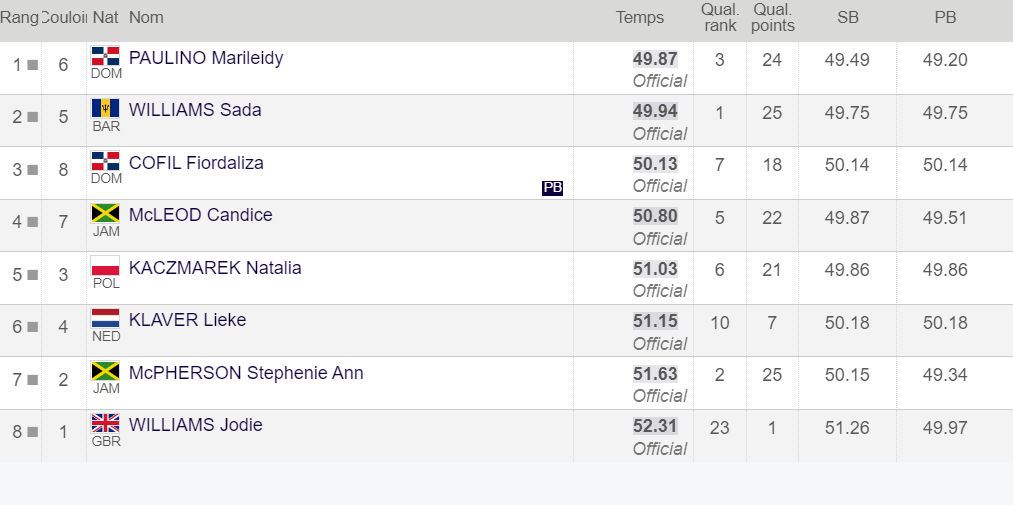Click the Jamaican flag beside McPHERSON Stephenie Ann

[x=105, y=371]
